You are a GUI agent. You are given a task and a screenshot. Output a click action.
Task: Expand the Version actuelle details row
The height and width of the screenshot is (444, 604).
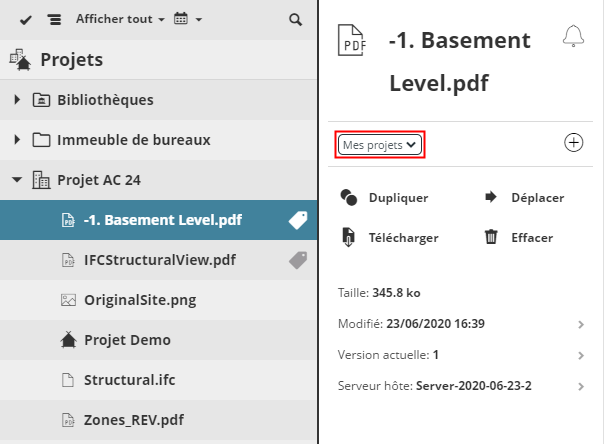tap(581, 355)
